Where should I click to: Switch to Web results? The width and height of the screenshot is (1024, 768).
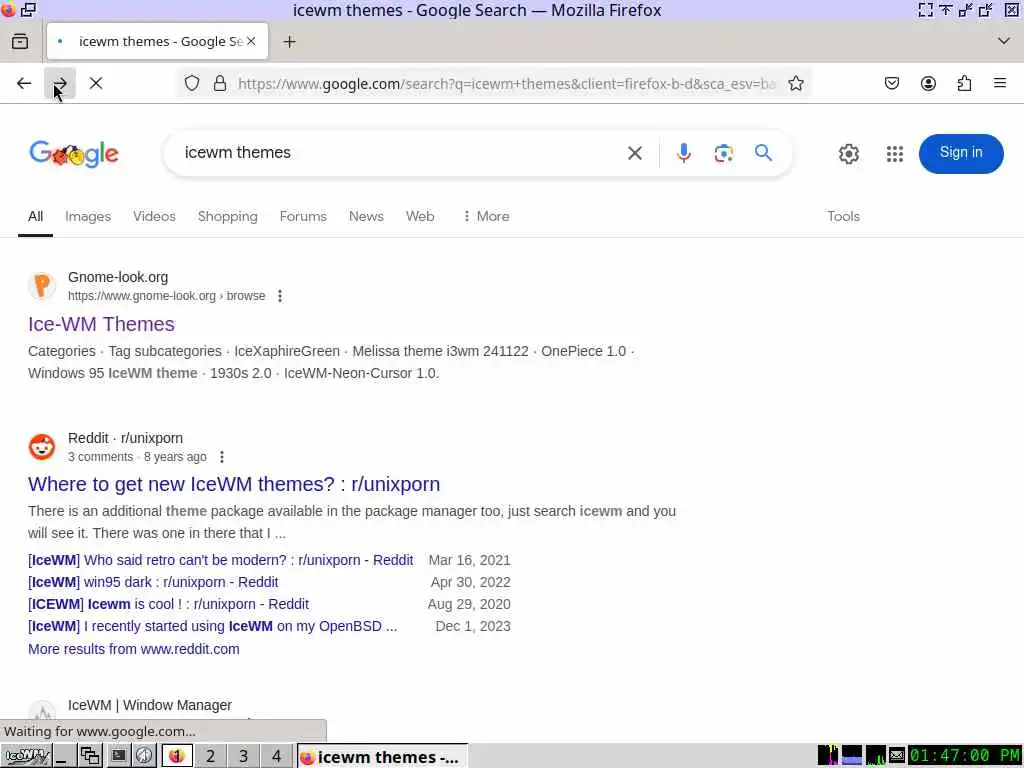pyautogui.click(x=420, y=216)
